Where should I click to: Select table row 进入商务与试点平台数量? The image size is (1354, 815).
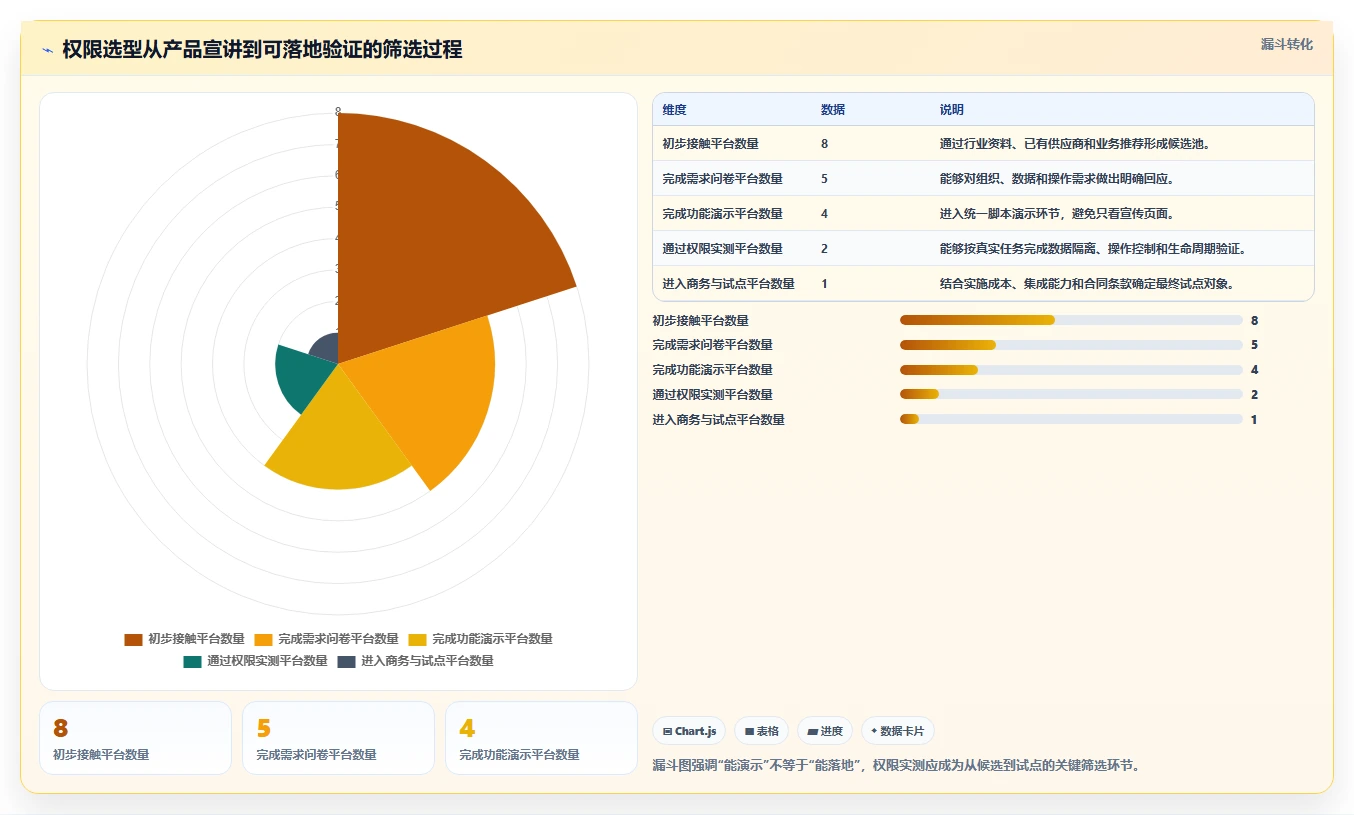coord(983,283)
